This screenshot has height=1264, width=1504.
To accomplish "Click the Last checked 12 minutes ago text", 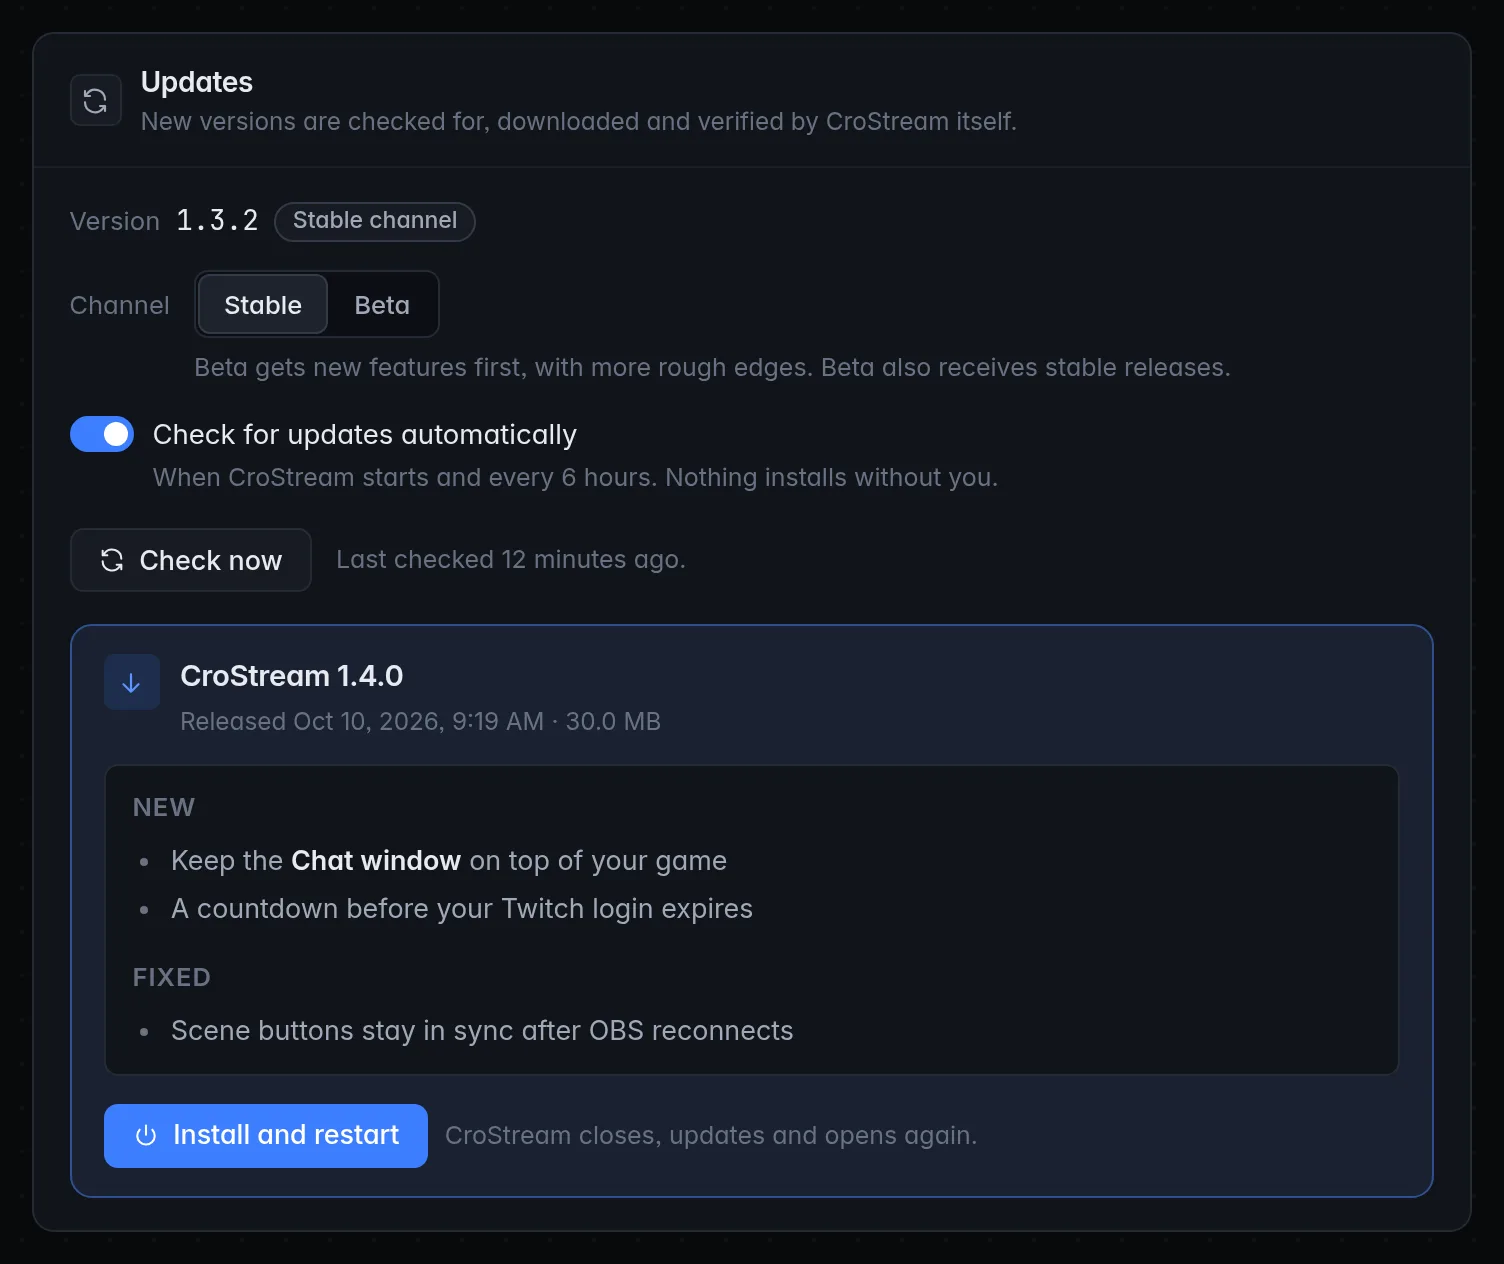I will tap(511, 560).
